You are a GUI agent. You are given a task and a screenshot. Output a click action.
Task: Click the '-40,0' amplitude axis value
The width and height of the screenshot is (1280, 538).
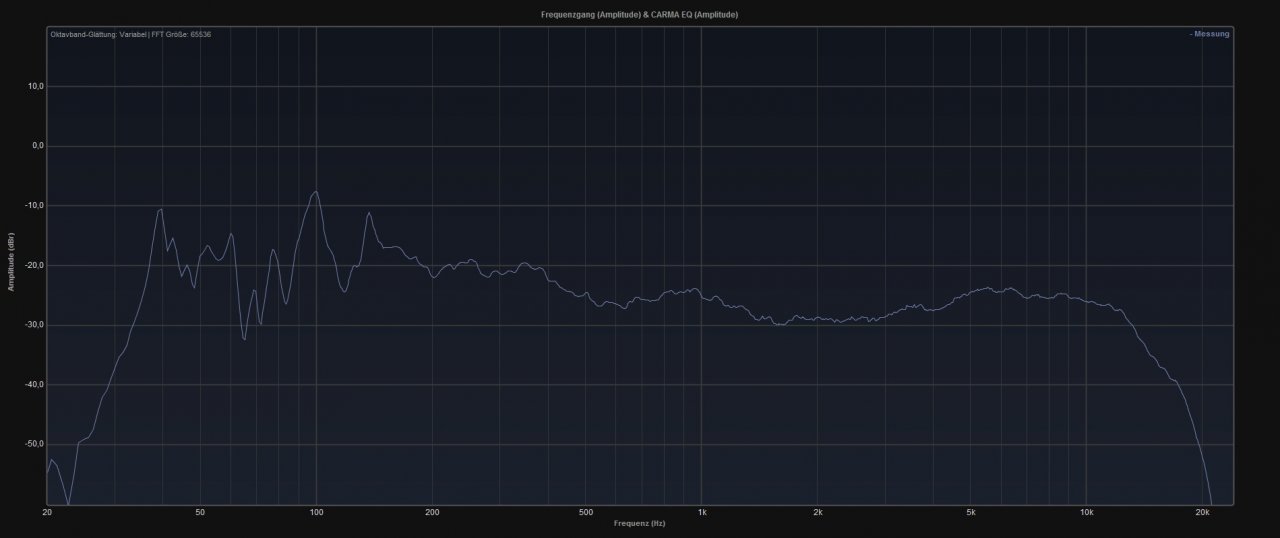[34, 385]
